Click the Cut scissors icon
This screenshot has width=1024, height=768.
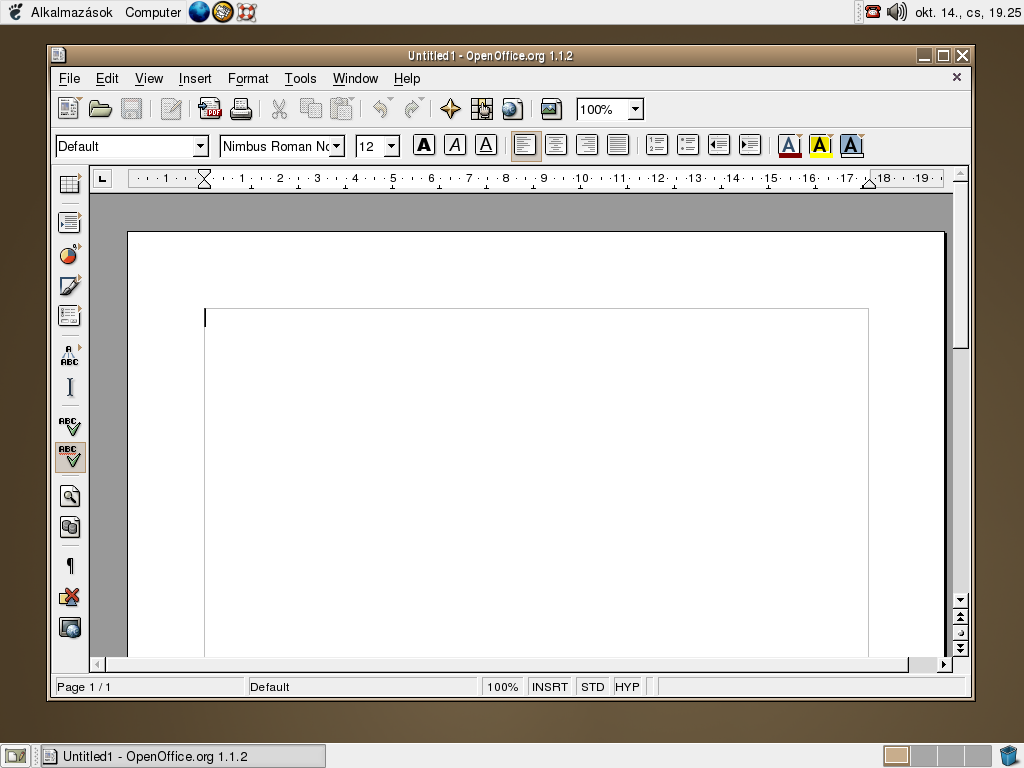point(279,108)
